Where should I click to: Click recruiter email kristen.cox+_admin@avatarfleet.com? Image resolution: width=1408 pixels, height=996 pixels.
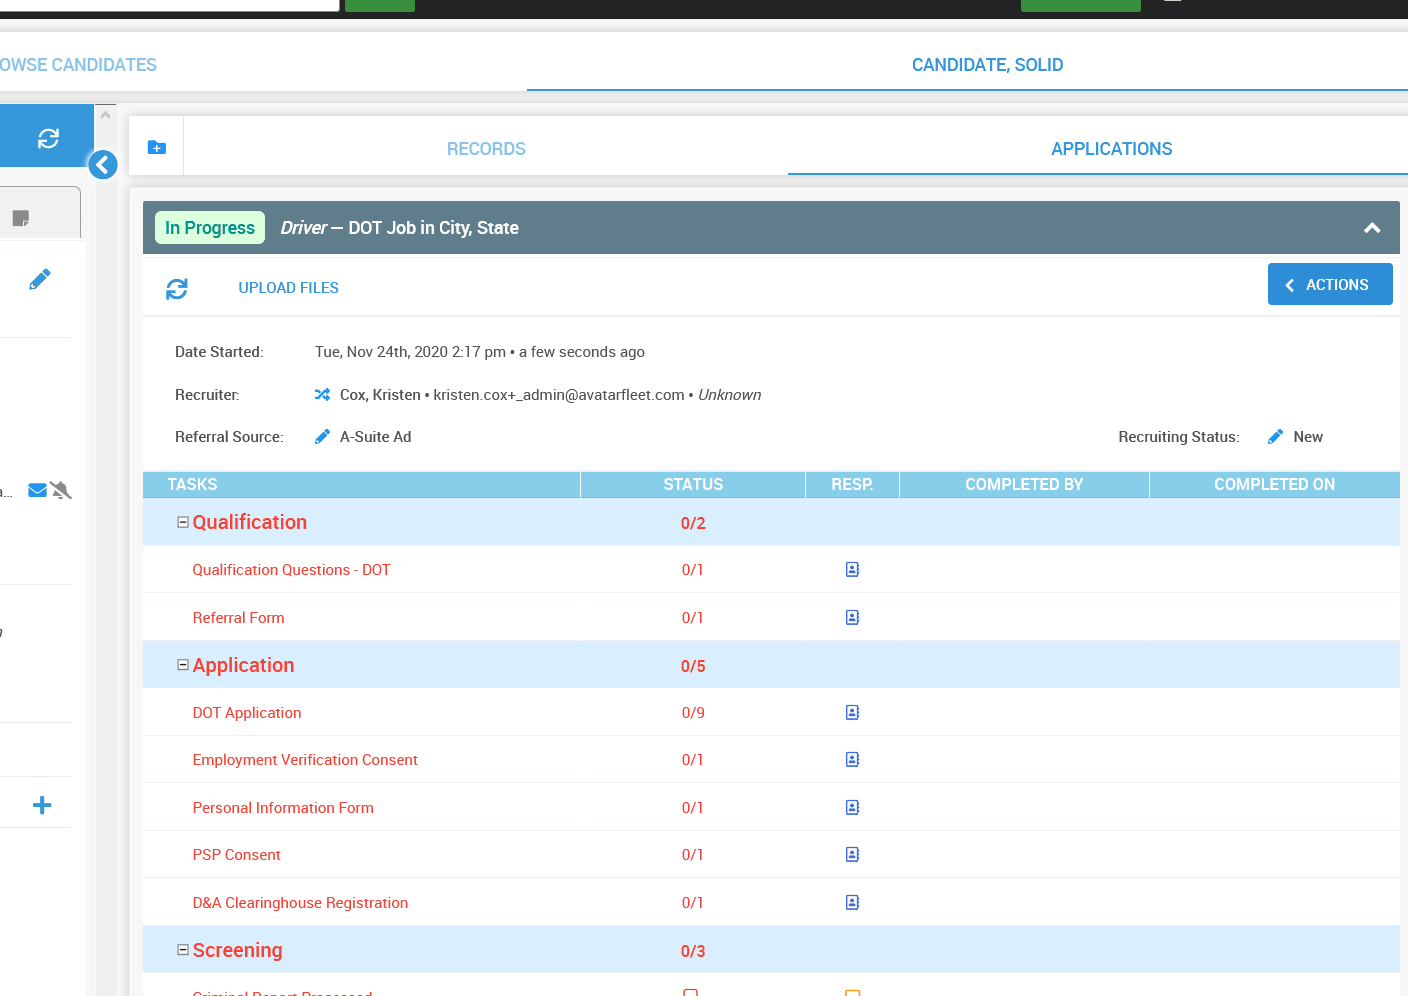pos(559,395)
